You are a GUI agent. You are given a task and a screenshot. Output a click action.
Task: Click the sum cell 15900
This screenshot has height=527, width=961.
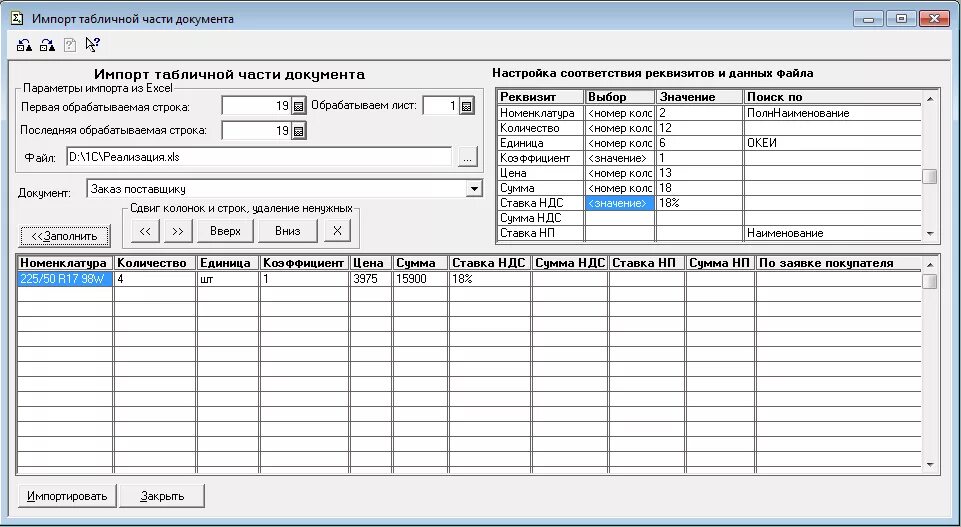tap(420, 279)
